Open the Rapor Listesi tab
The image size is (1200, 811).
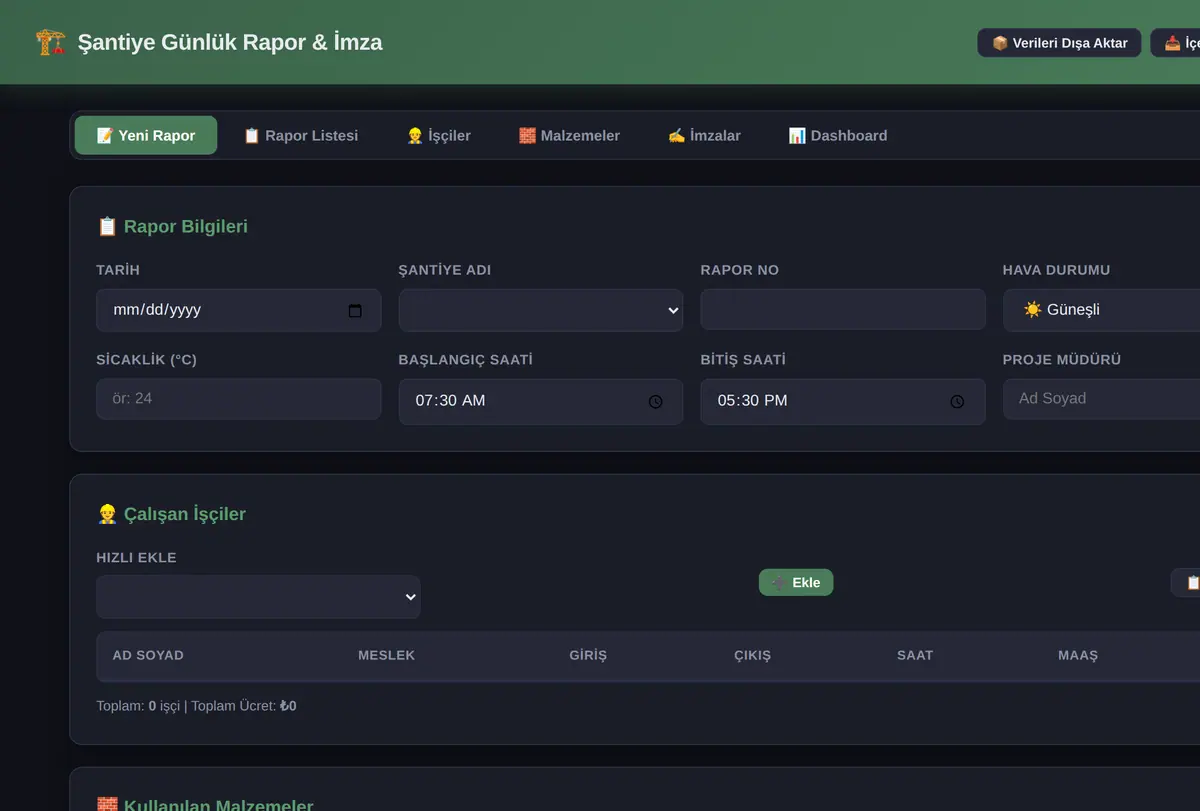[301, 136]
